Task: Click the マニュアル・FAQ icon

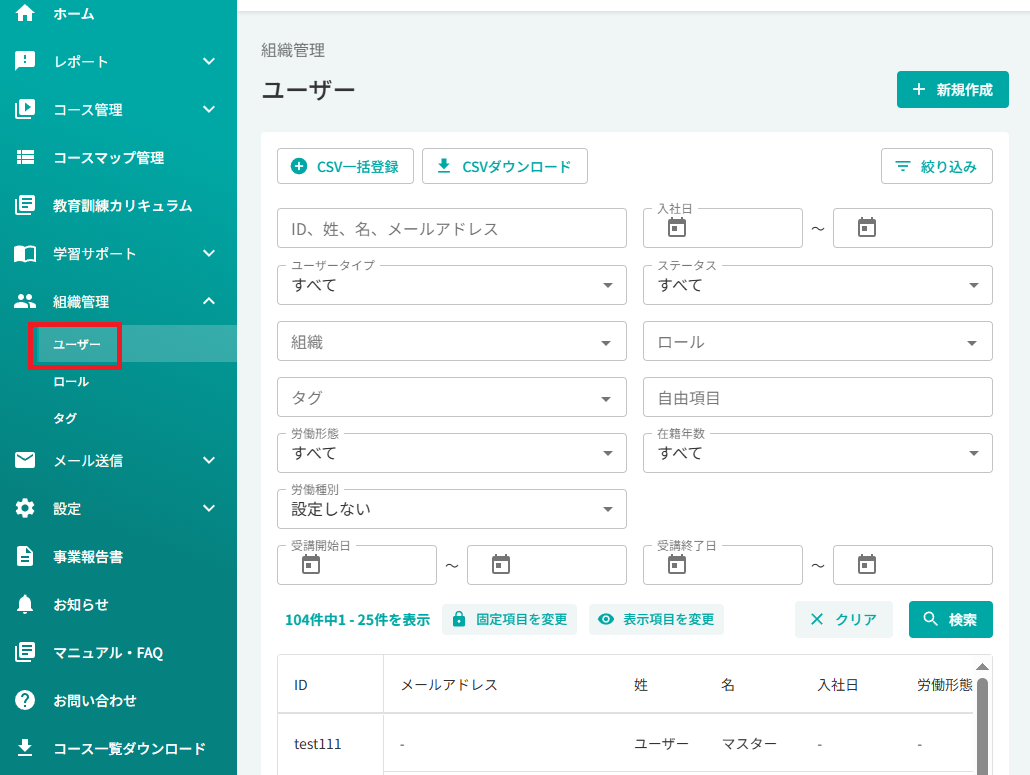Action: coord(25,652)
